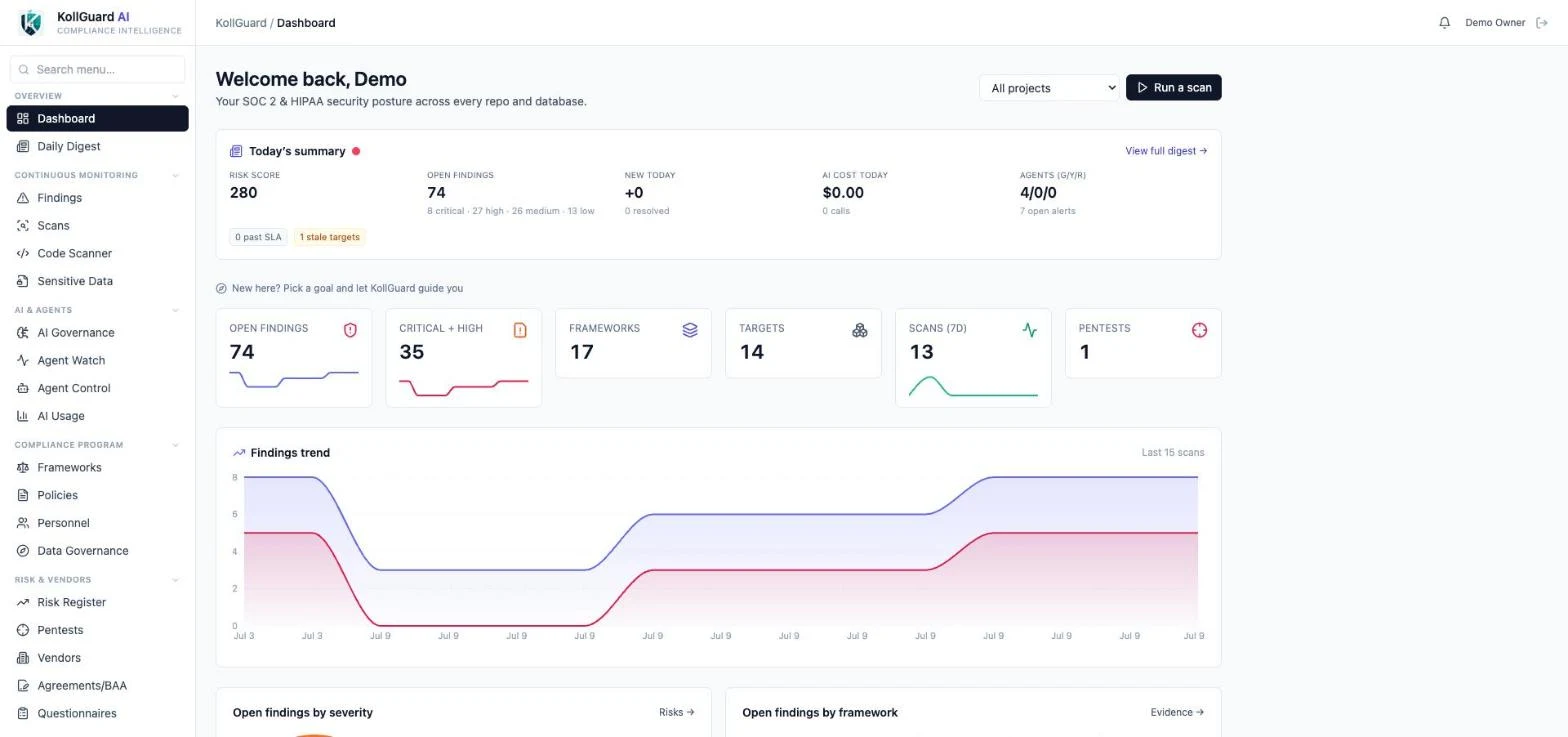
Task: Click the Frameworks scales icon
Action: click(x=23, y=468)
